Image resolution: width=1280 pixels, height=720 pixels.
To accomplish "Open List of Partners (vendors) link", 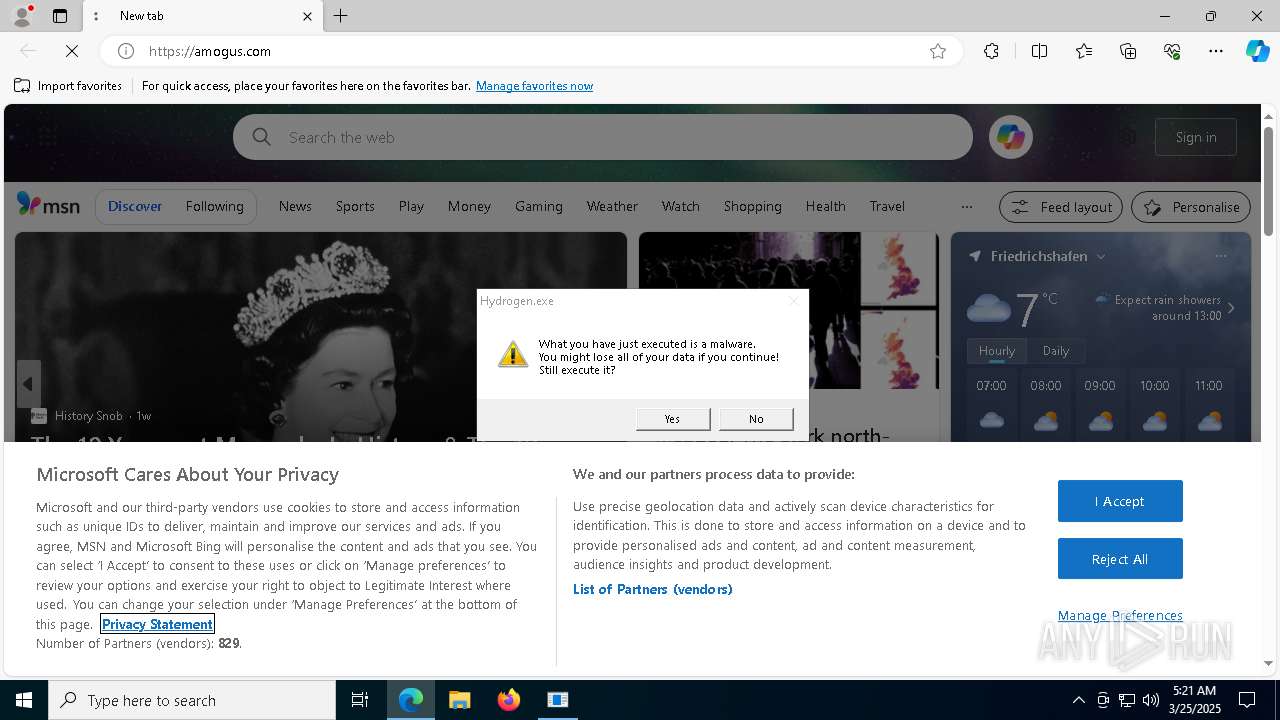I will coord(653,589).
